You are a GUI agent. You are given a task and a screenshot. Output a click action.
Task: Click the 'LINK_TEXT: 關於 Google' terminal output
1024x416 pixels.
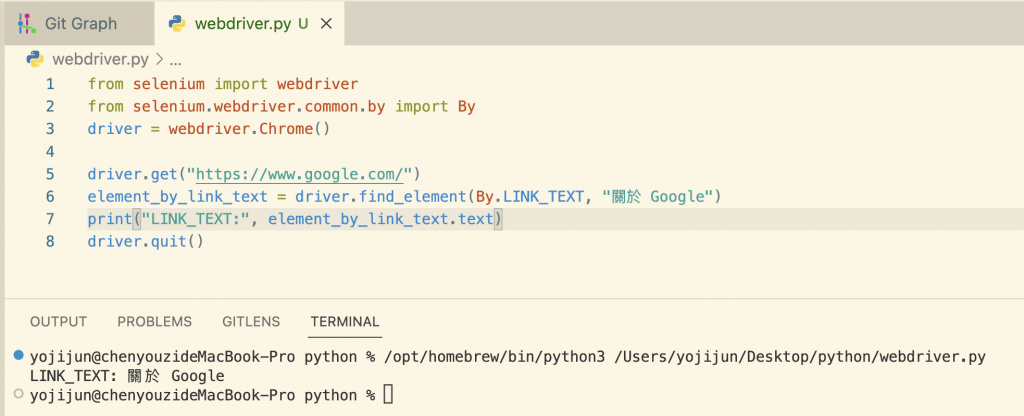(x=127, y=376)
